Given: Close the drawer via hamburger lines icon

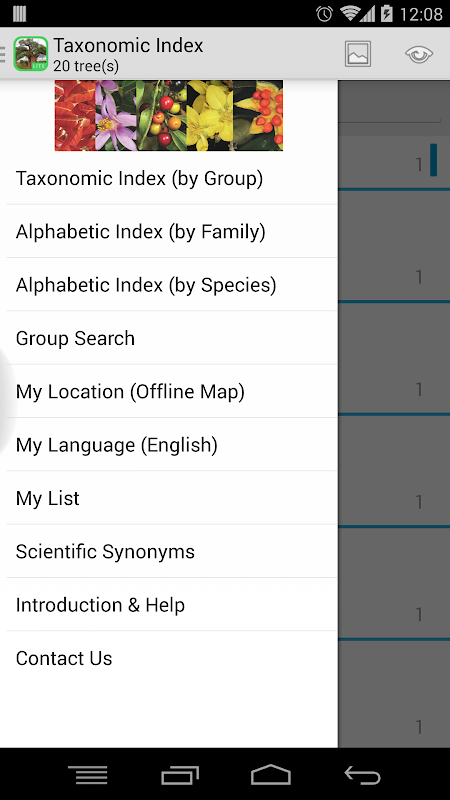Looking at the screenshot, I should 3,54.
